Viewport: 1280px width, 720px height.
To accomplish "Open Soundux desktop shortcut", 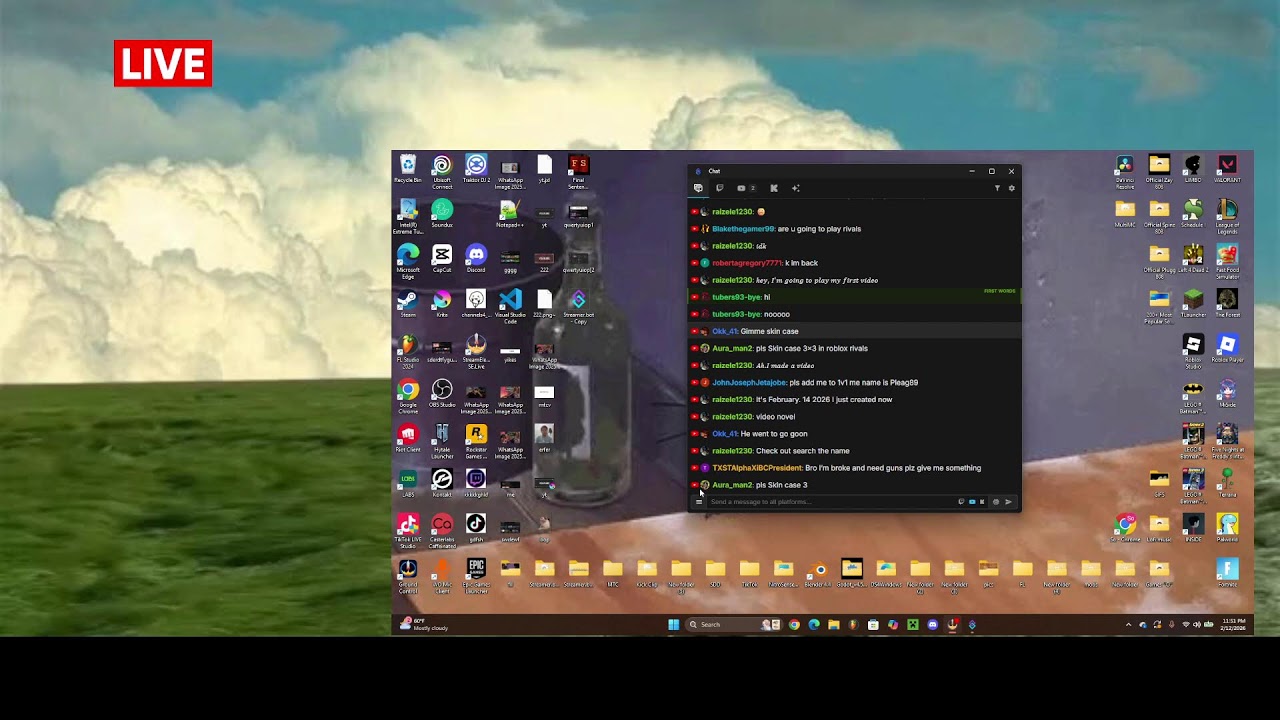I will pos(442,212).
